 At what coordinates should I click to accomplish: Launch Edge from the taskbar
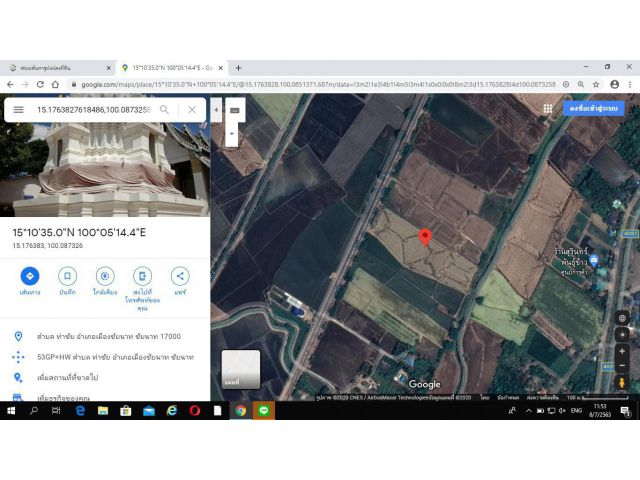click(80, 411)
